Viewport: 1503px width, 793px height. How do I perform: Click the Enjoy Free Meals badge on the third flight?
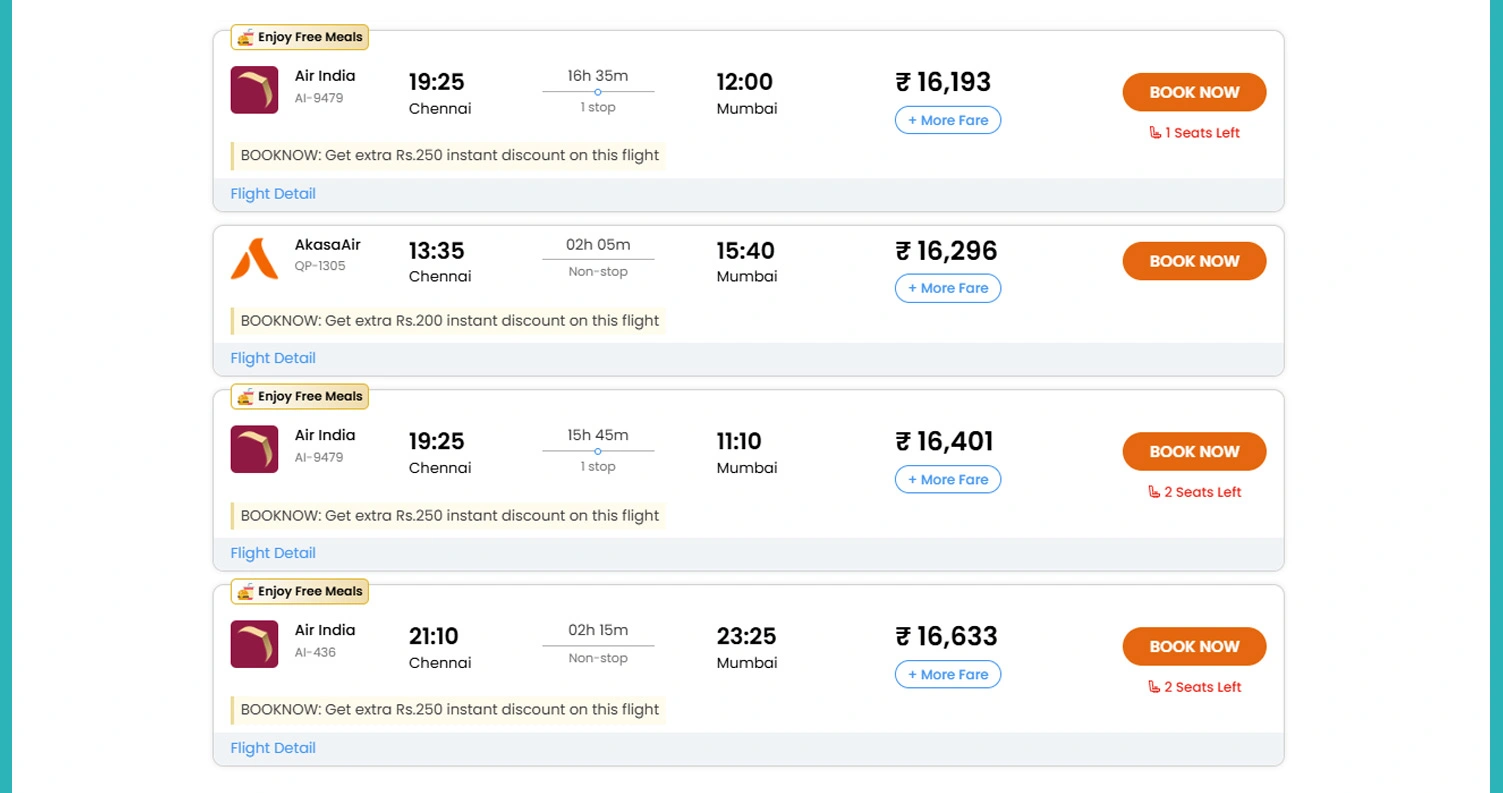[x=299, y=396]
